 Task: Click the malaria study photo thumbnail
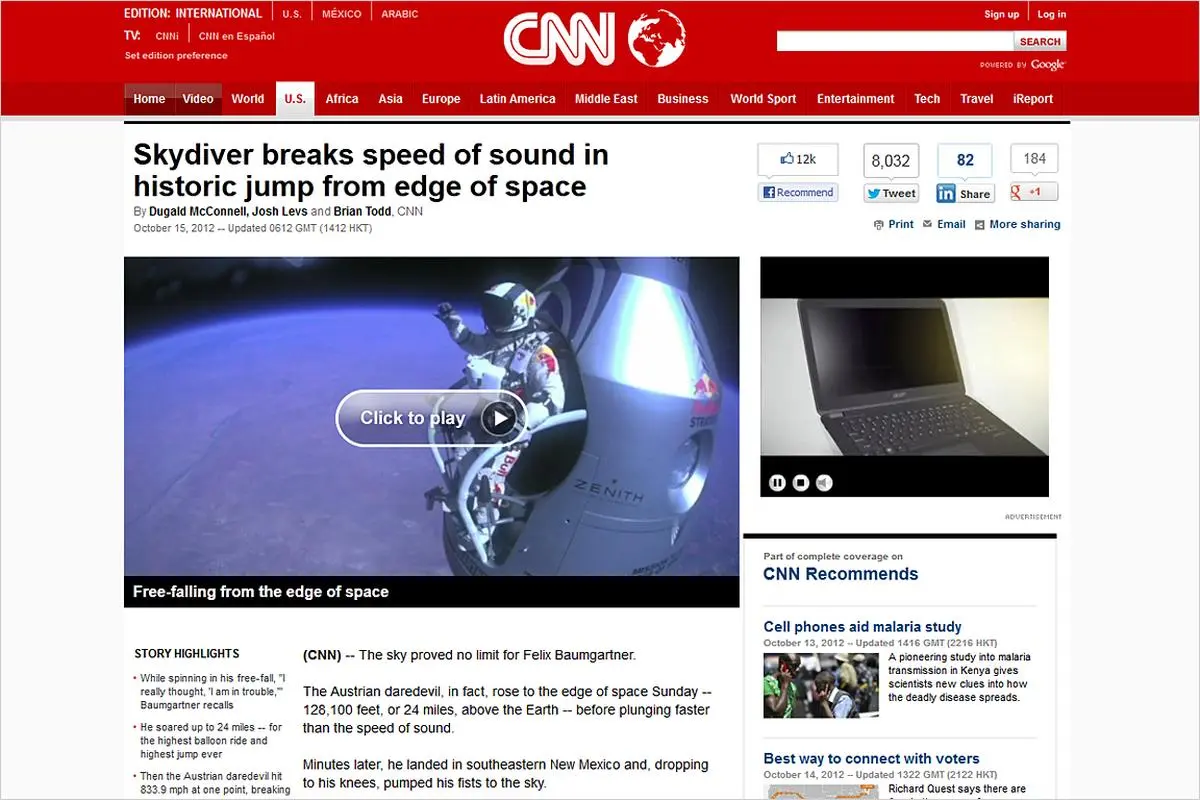[822, 684]
